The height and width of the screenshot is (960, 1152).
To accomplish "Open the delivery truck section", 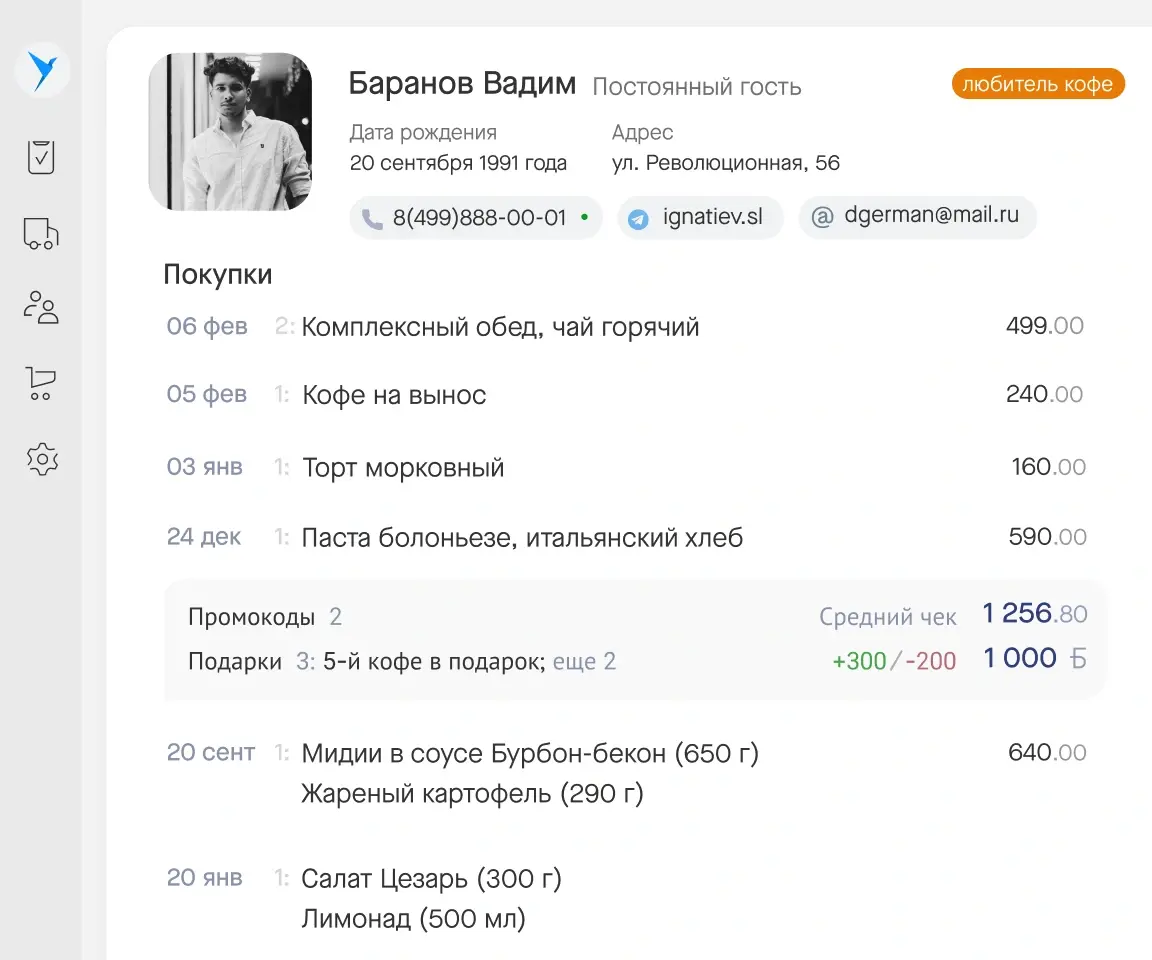I will click(x=41, y=234).
